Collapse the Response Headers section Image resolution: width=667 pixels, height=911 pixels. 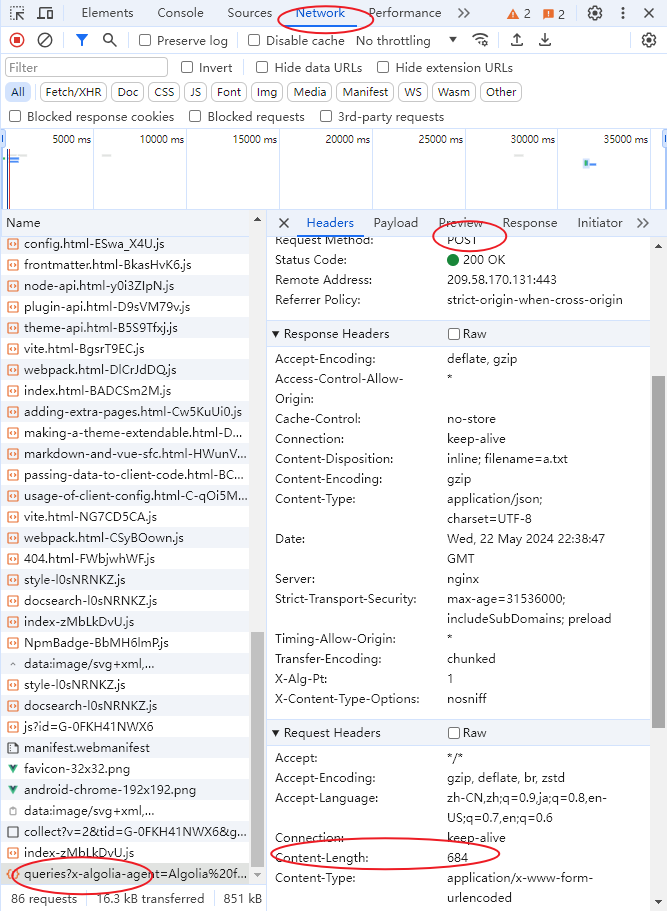276,334
